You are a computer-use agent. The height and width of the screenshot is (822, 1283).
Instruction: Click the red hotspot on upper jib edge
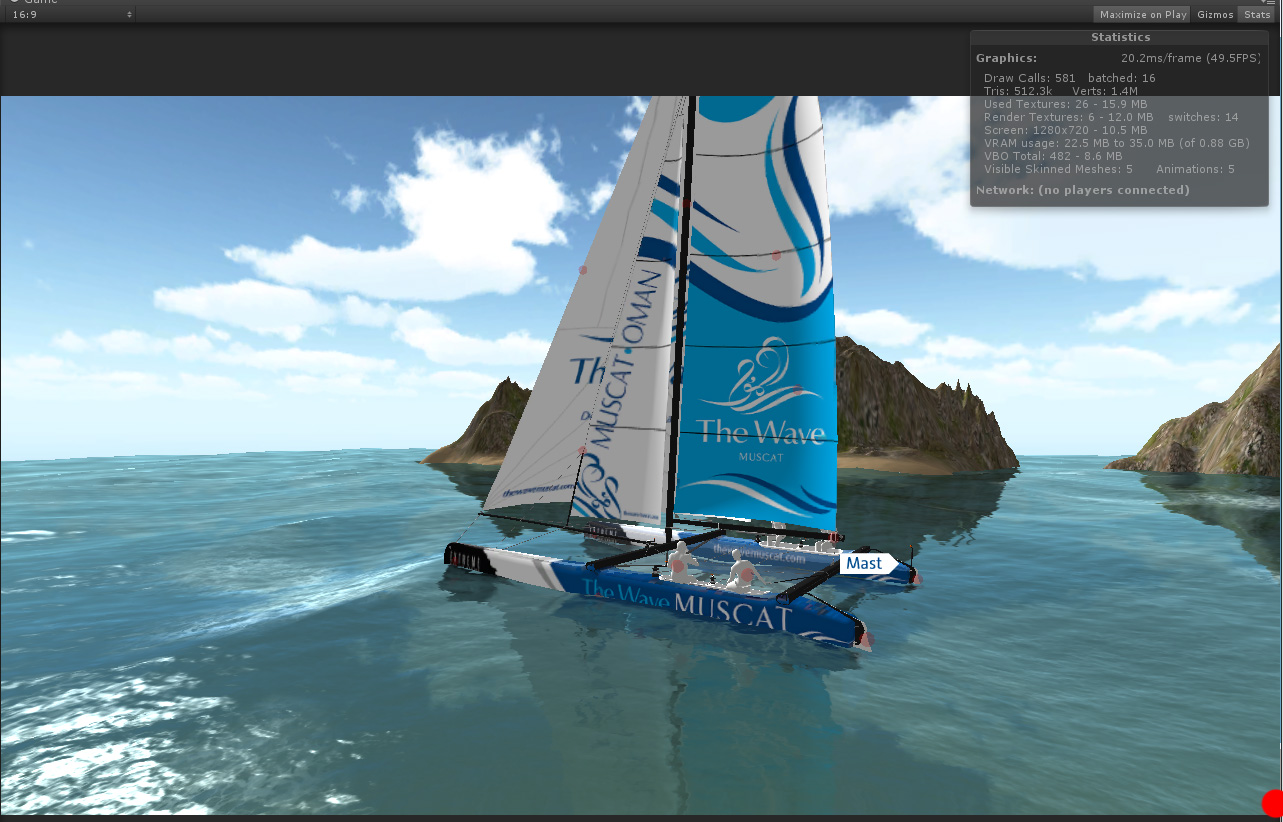(x=582, y=270)
